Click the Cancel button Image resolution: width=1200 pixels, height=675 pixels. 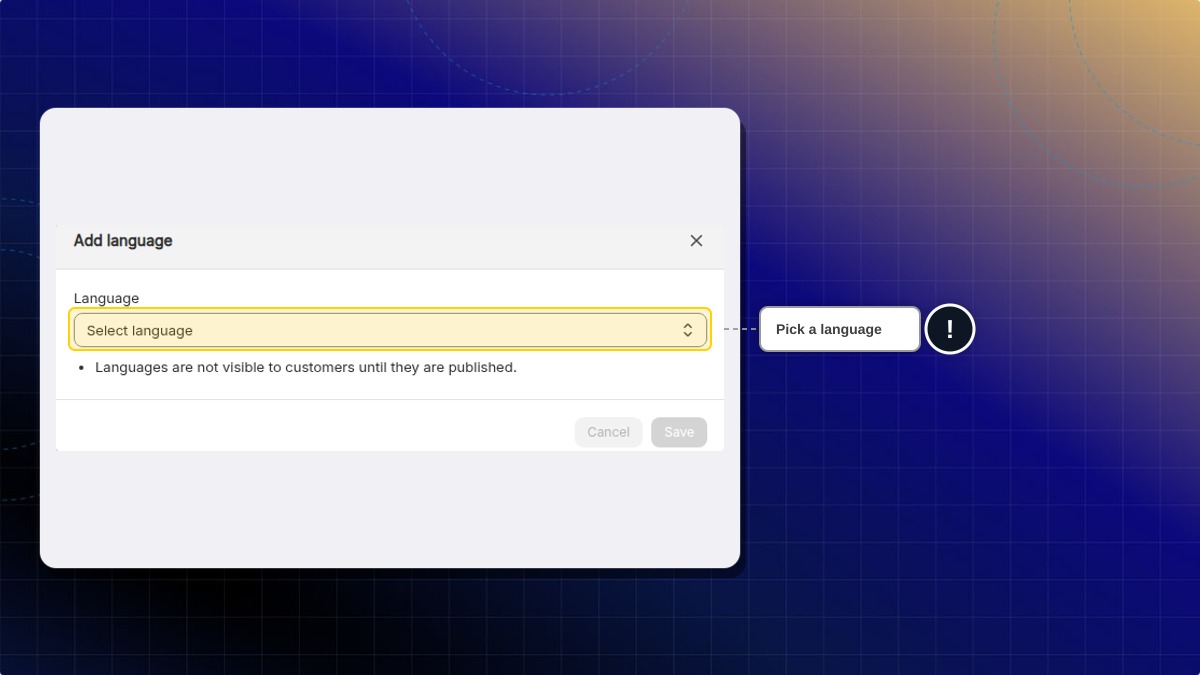coord(608,432)
